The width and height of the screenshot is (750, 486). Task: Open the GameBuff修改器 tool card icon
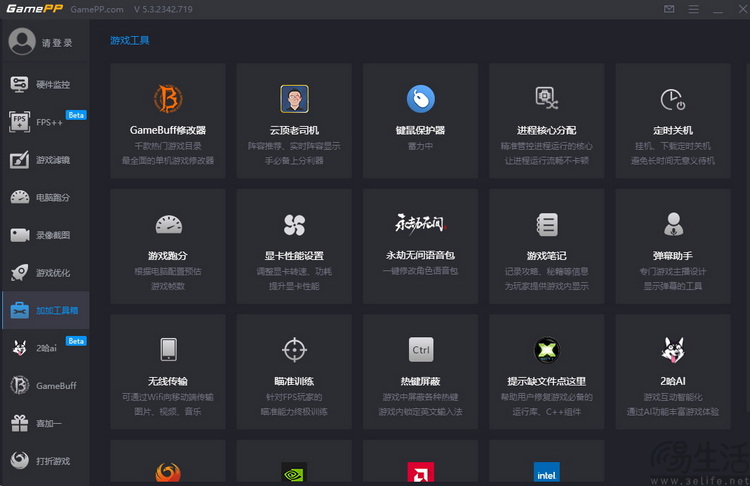point(168,98)
